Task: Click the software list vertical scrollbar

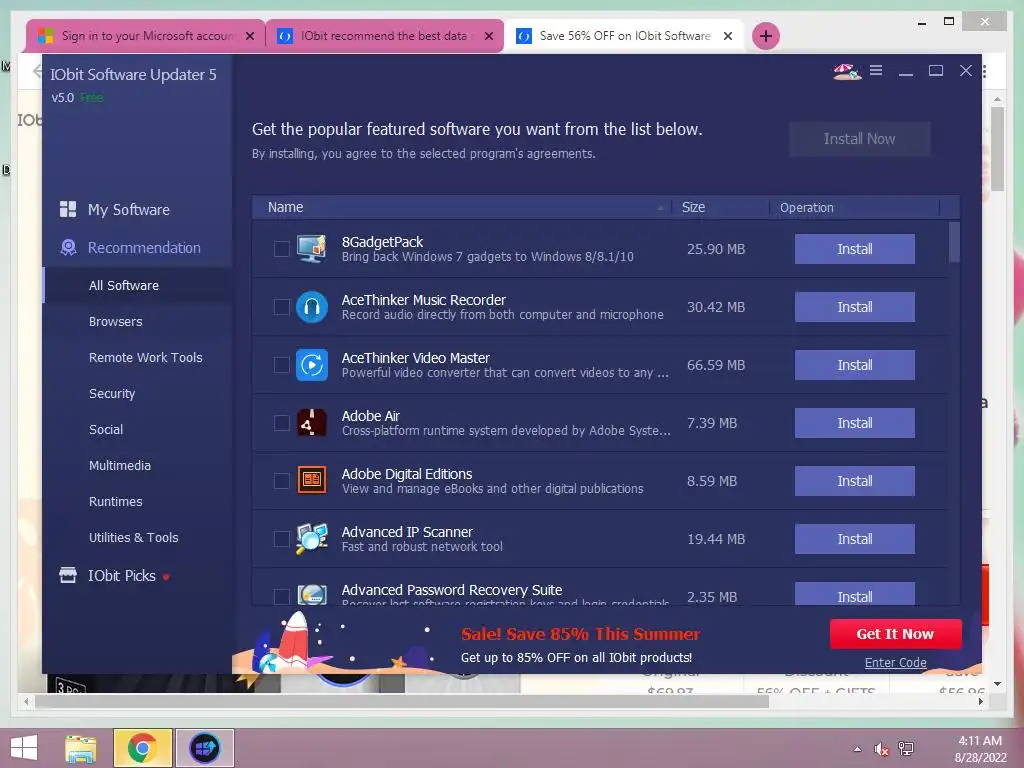Action: pyautogui.click(x=954, y=242)
